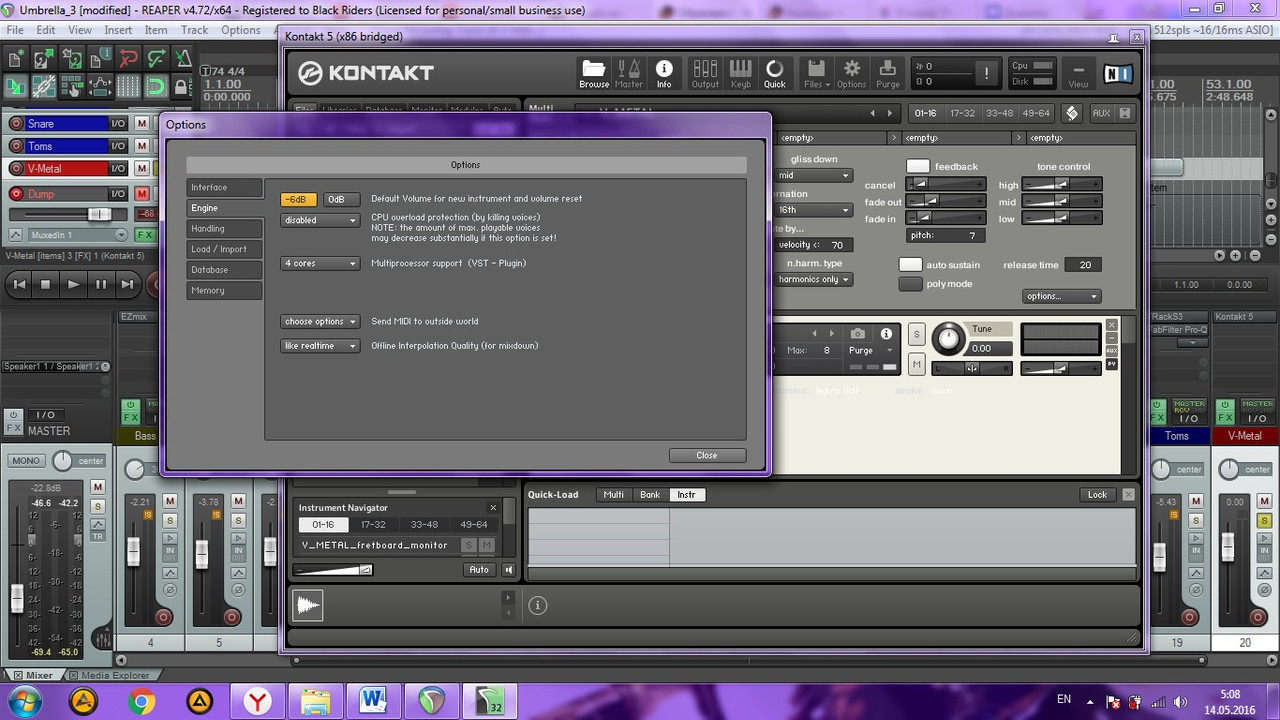Open the REAPER Track menu
Screen dimensions: 1280x720
(194, 30)
